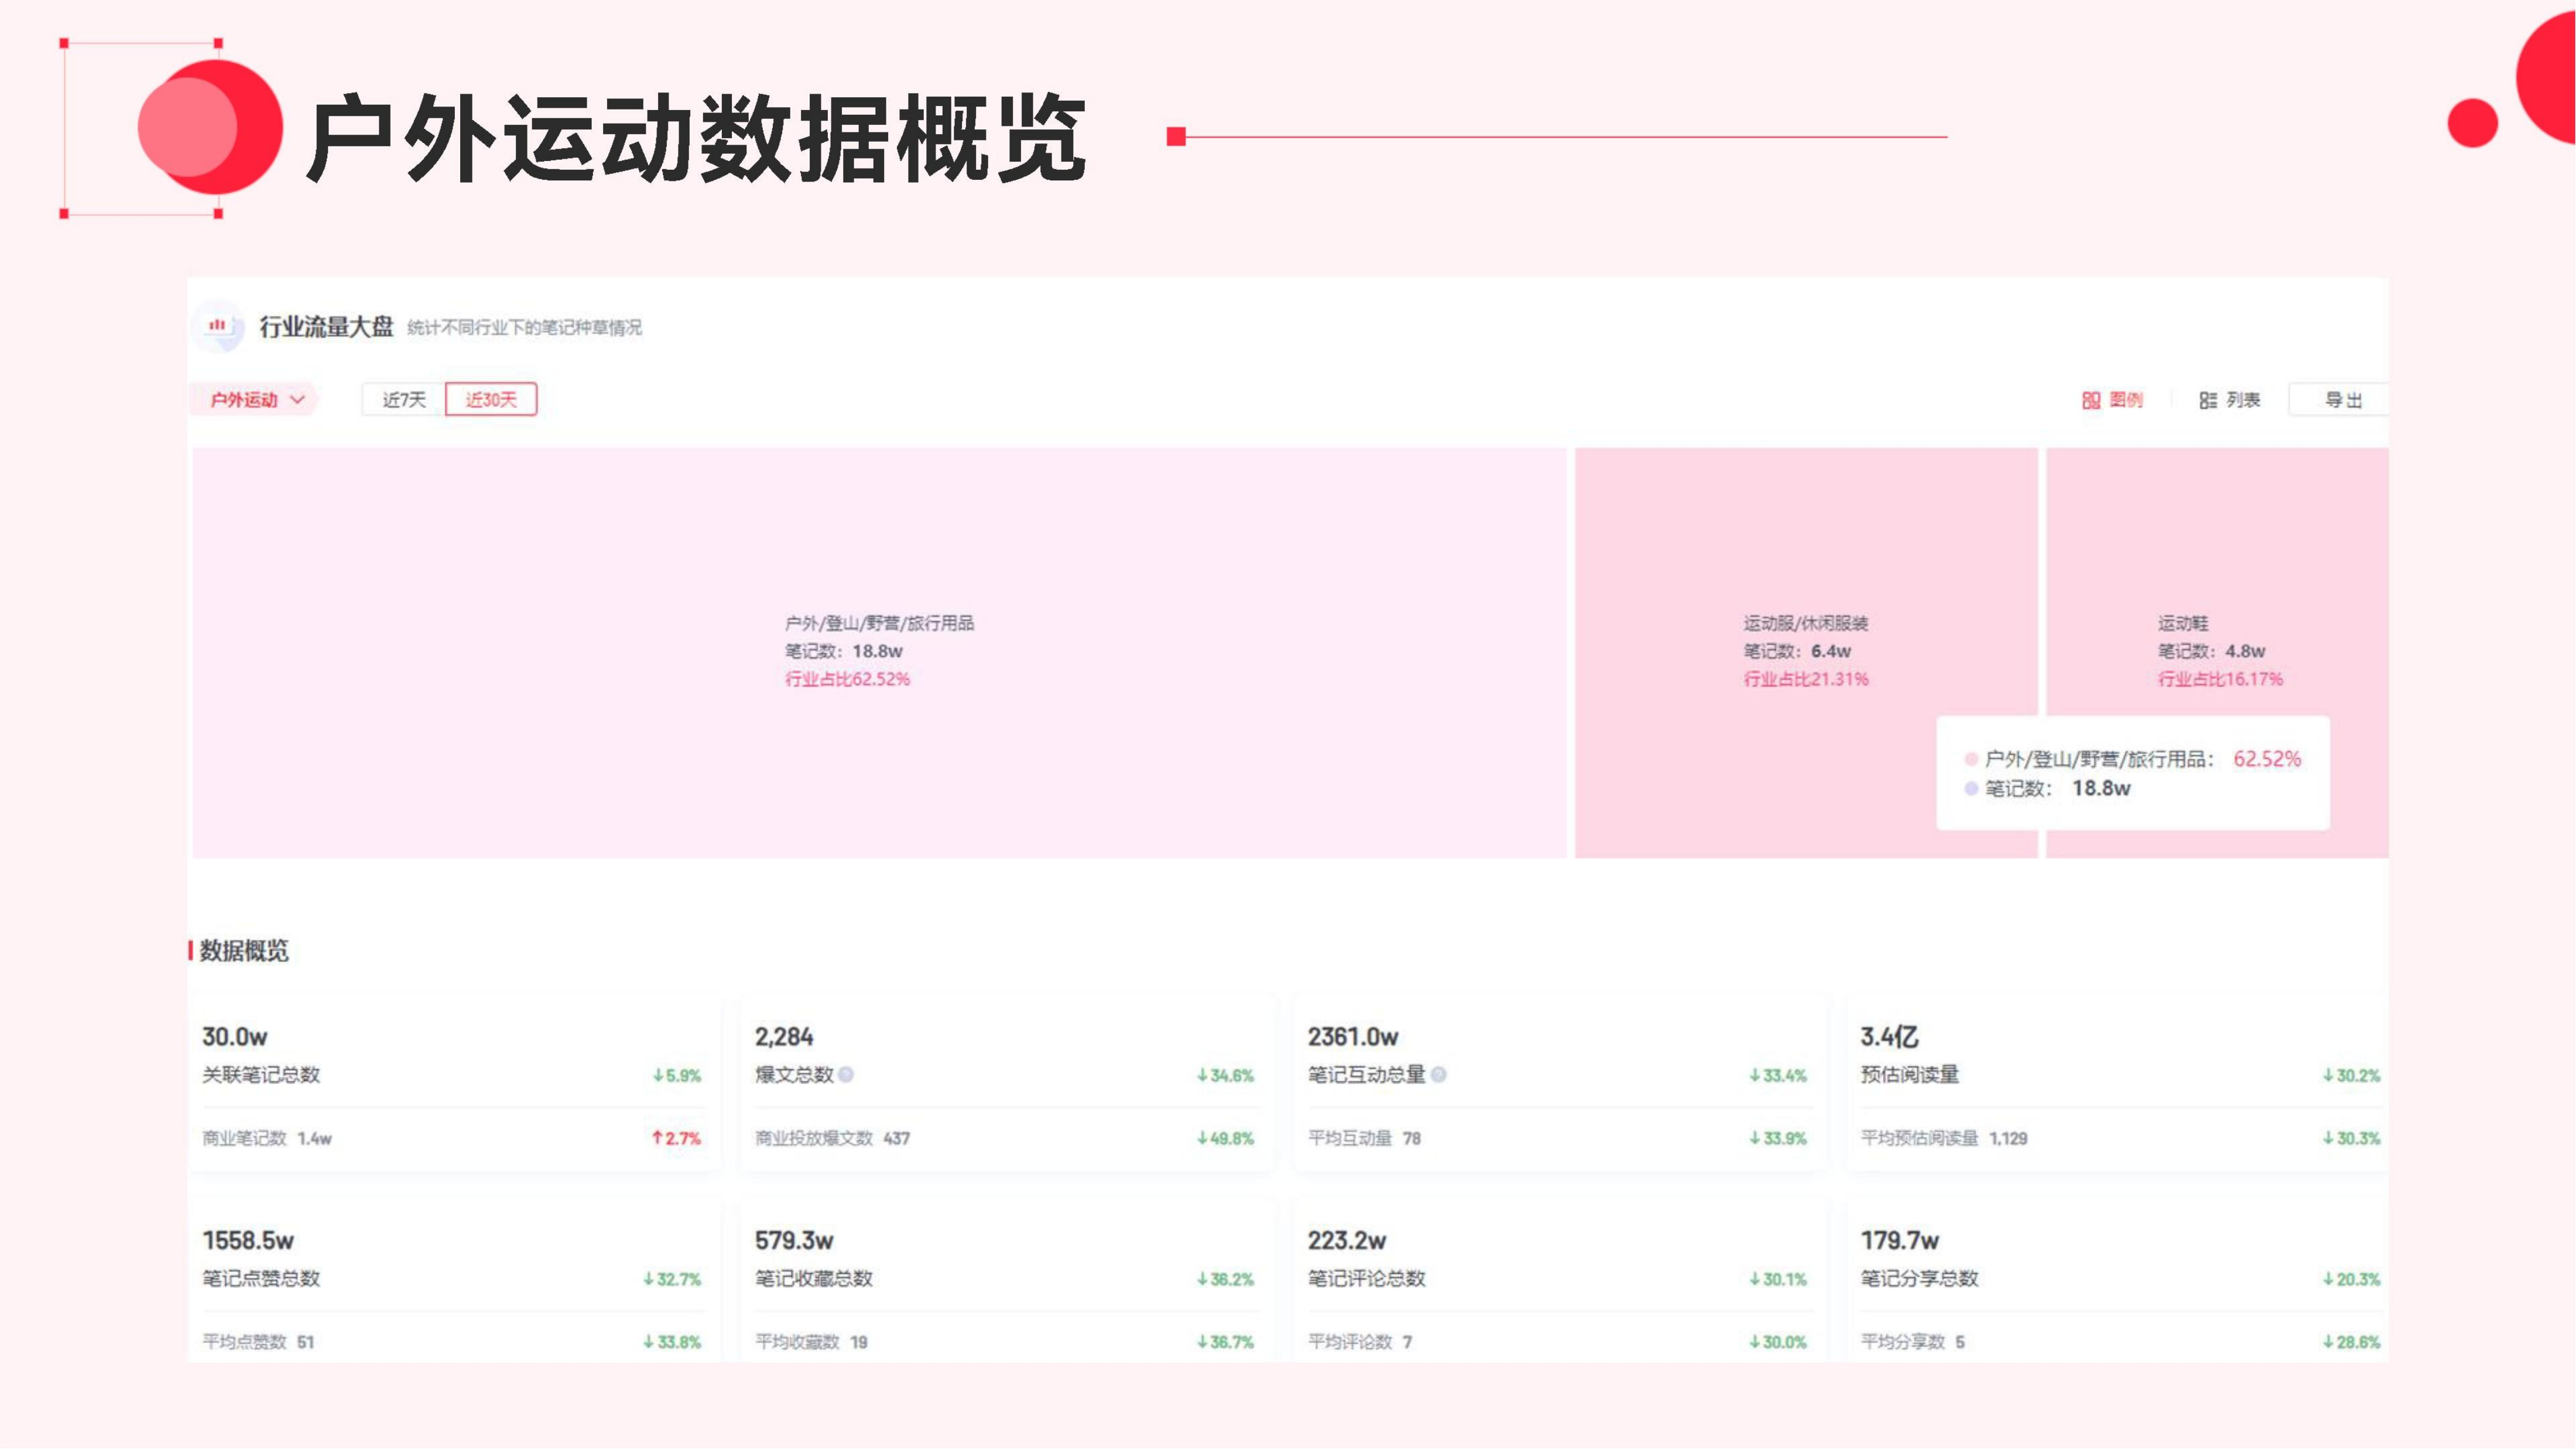Viewport: 2576px width, 1449px height.
Task: Click the industry traffic chart icon
Action: 218,326
